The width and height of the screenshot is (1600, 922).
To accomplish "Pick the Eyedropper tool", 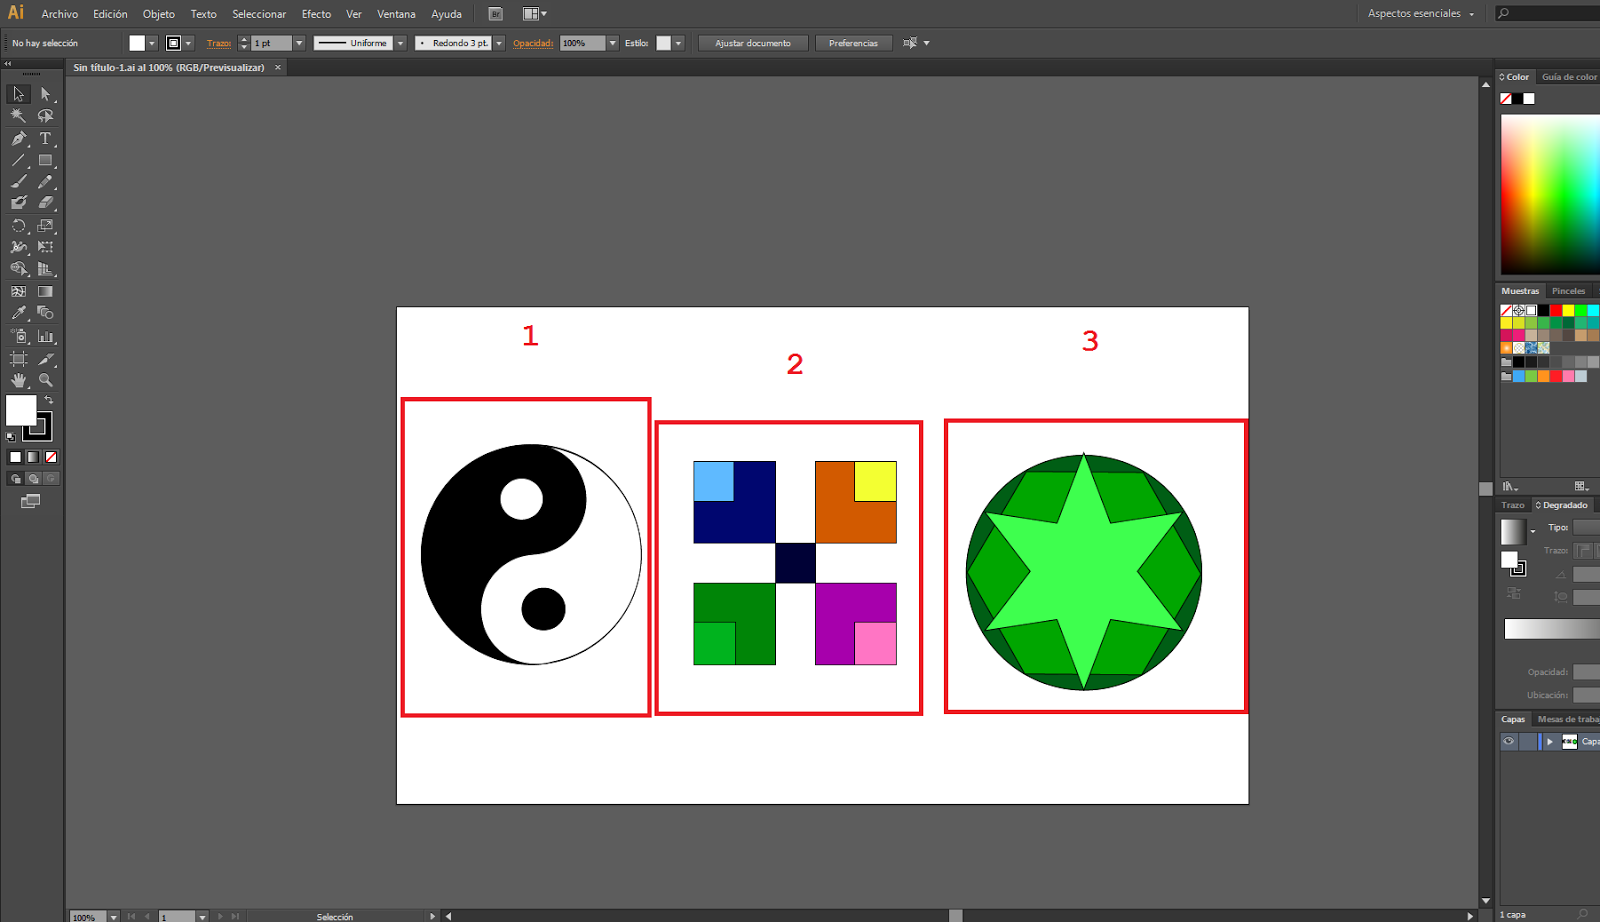I will 18,312.
